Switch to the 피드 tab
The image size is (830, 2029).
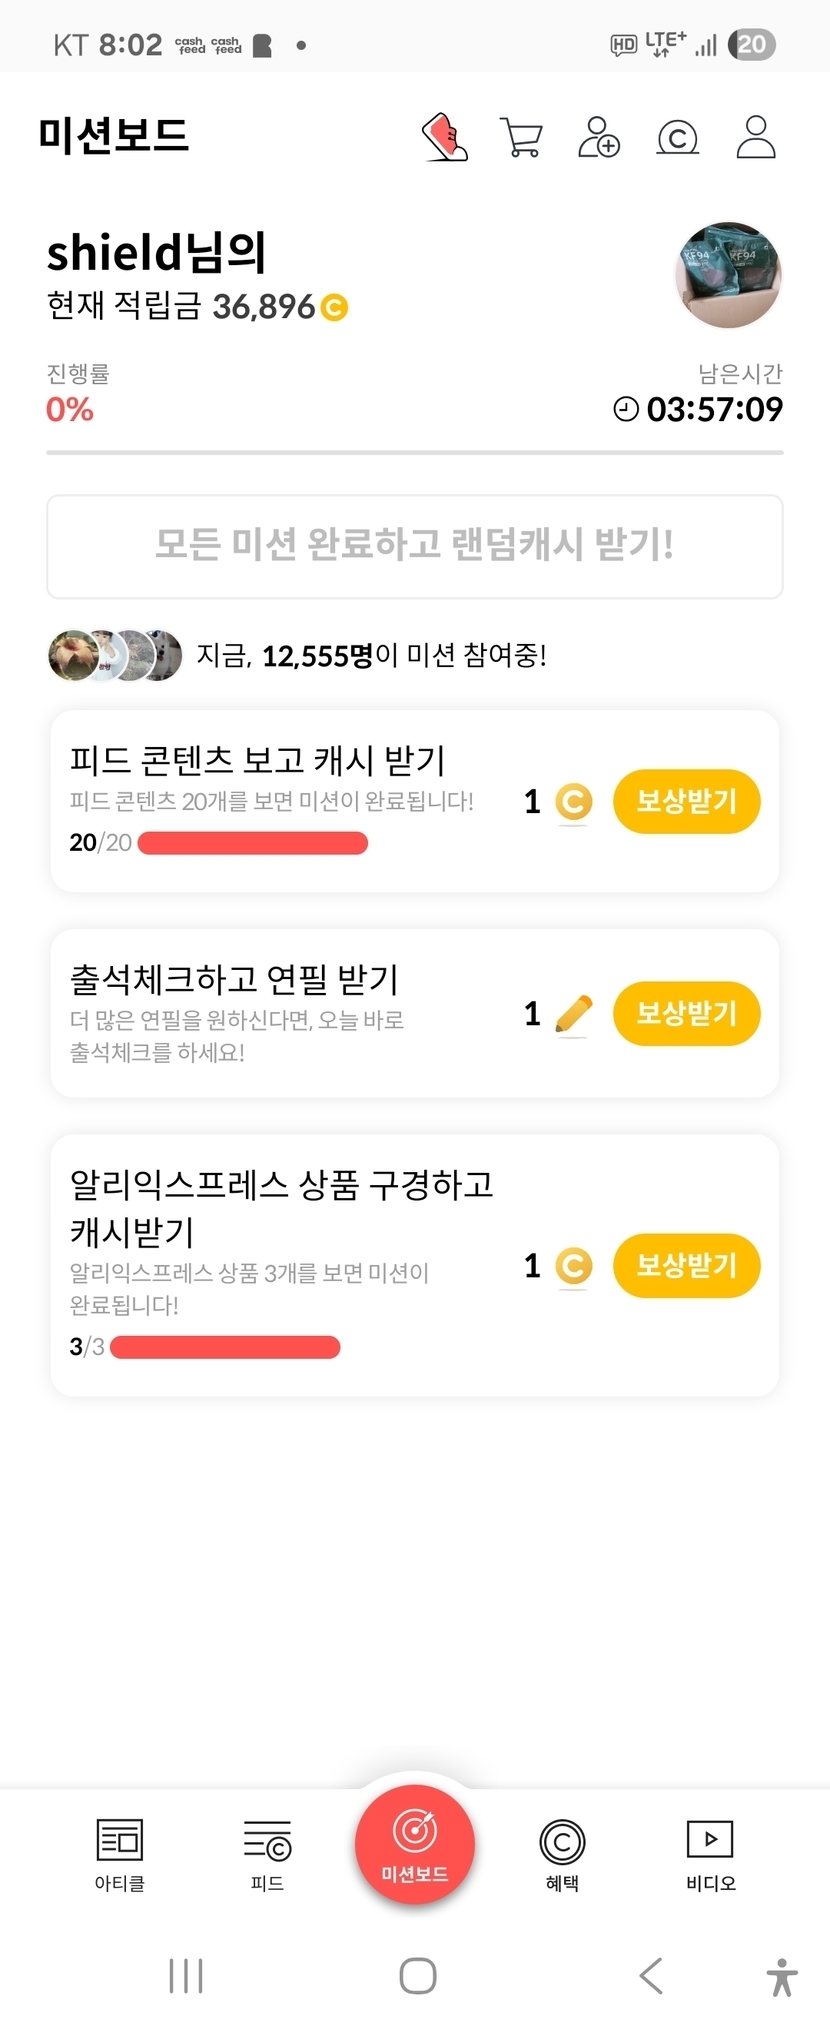[x=267, y=1855]
